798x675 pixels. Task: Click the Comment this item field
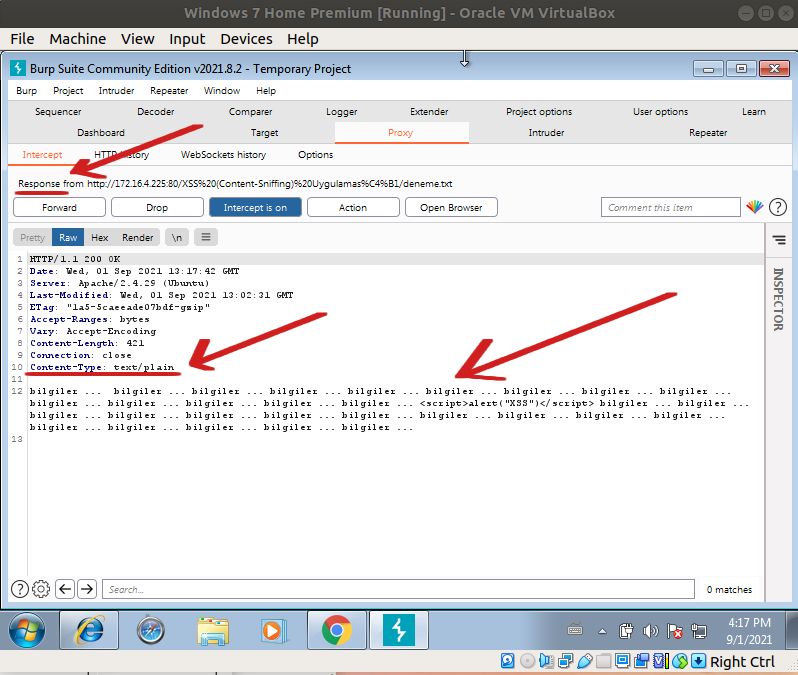[x=671, y=207]
